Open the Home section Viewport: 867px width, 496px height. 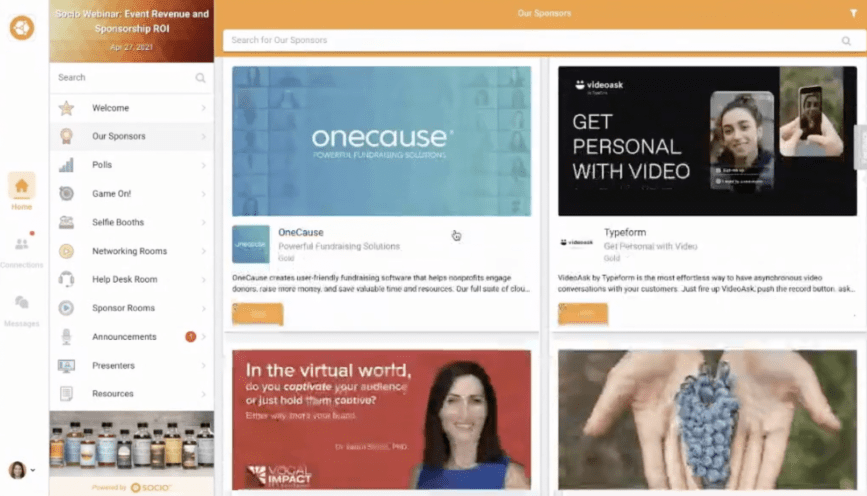coord(22,192)
